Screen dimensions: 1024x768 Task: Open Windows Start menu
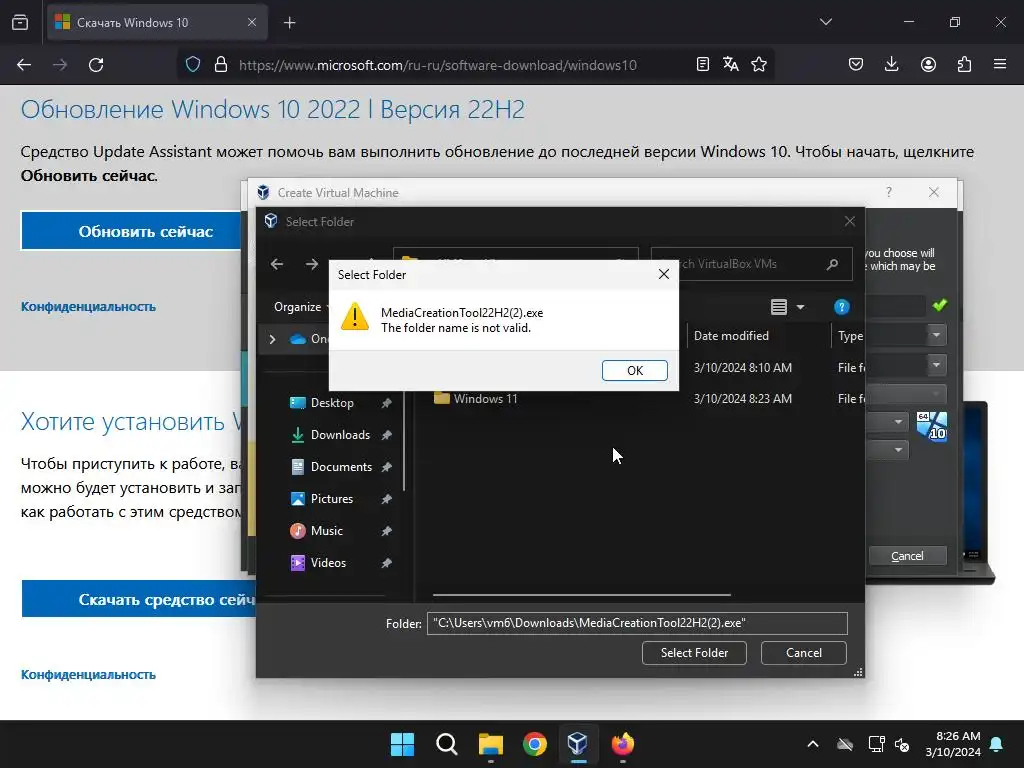[402, 744]
